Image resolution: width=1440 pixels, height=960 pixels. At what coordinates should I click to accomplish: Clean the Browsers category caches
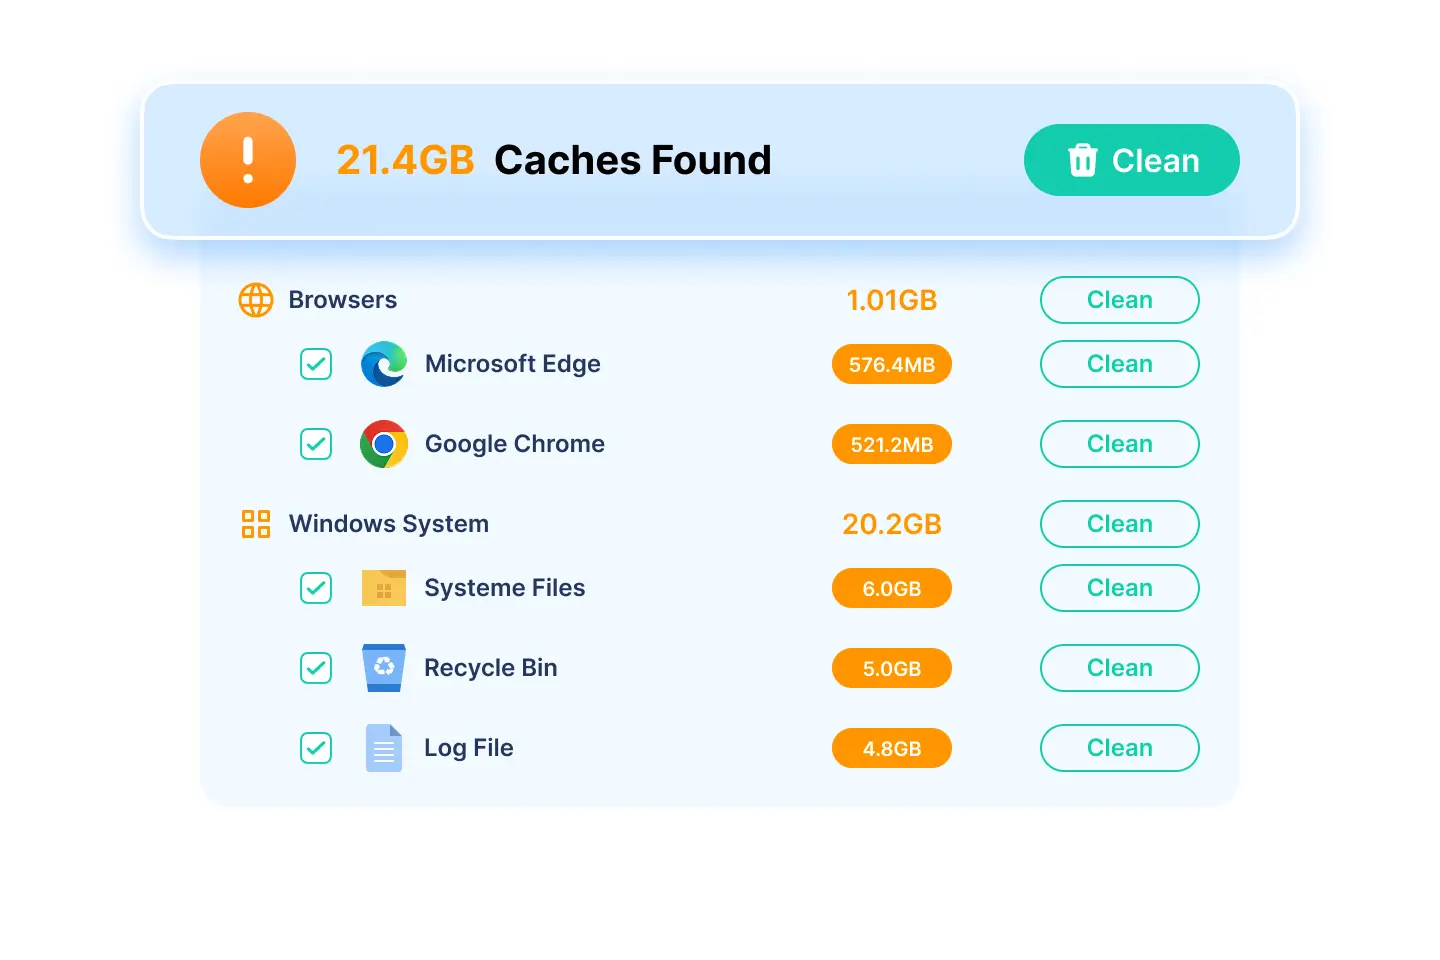pyautogui.click(x=1119, y=300)
